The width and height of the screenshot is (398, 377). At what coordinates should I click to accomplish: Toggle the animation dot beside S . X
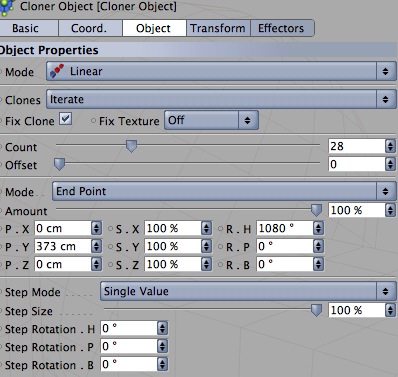coord(111,229)
